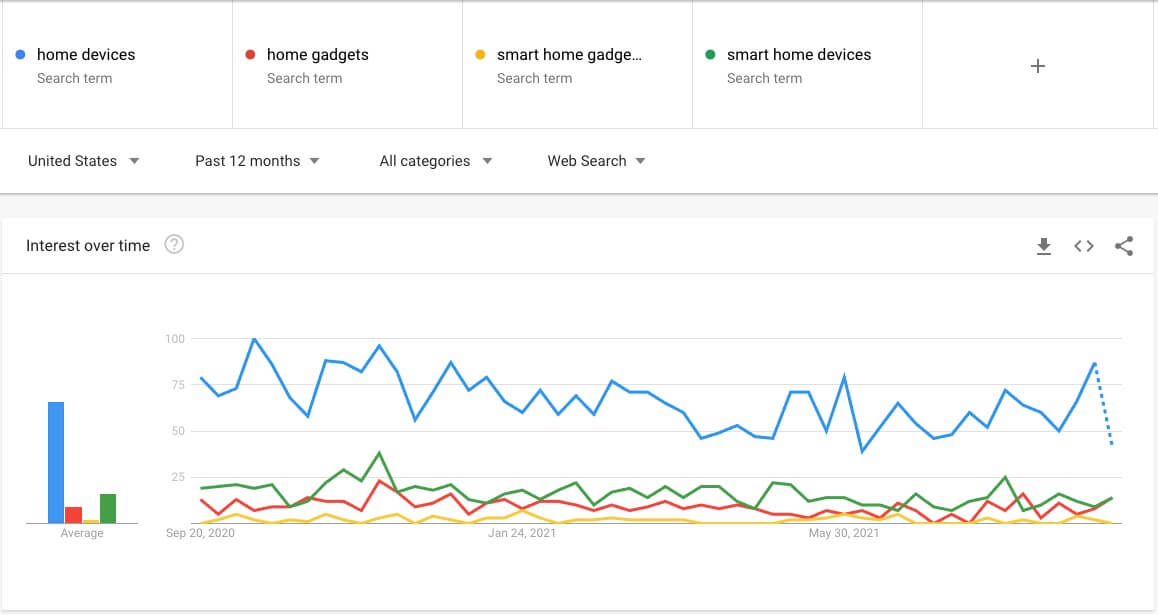Viewport: 1158px width, 615px height.
Task: Change the Web Search type dropdown
Action: [x=596, y=161]
